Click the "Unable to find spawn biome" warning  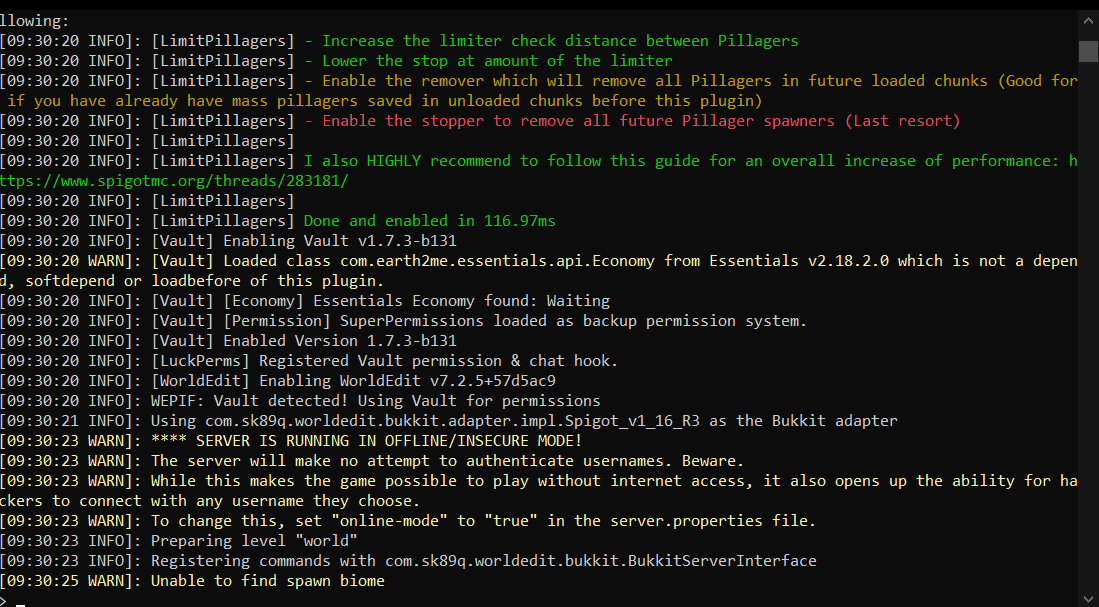click(267, 581)
